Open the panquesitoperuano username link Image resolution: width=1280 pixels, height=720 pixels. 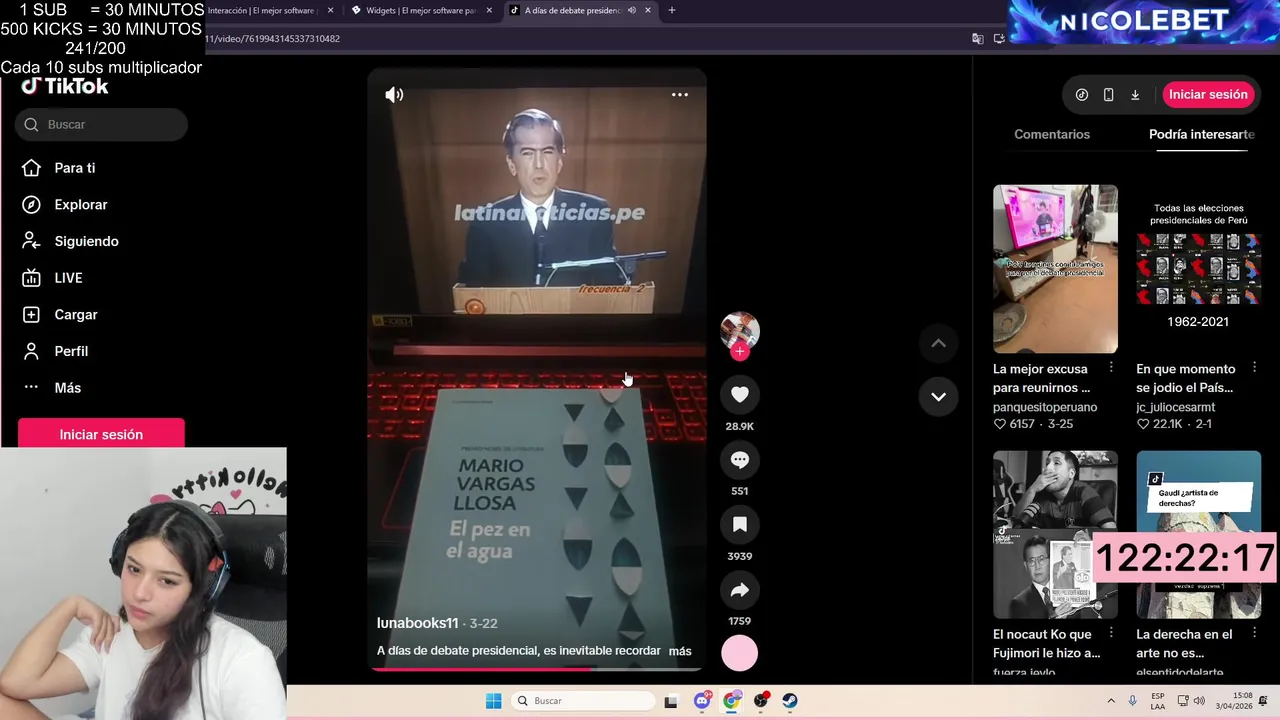(x=1045, y=407)
